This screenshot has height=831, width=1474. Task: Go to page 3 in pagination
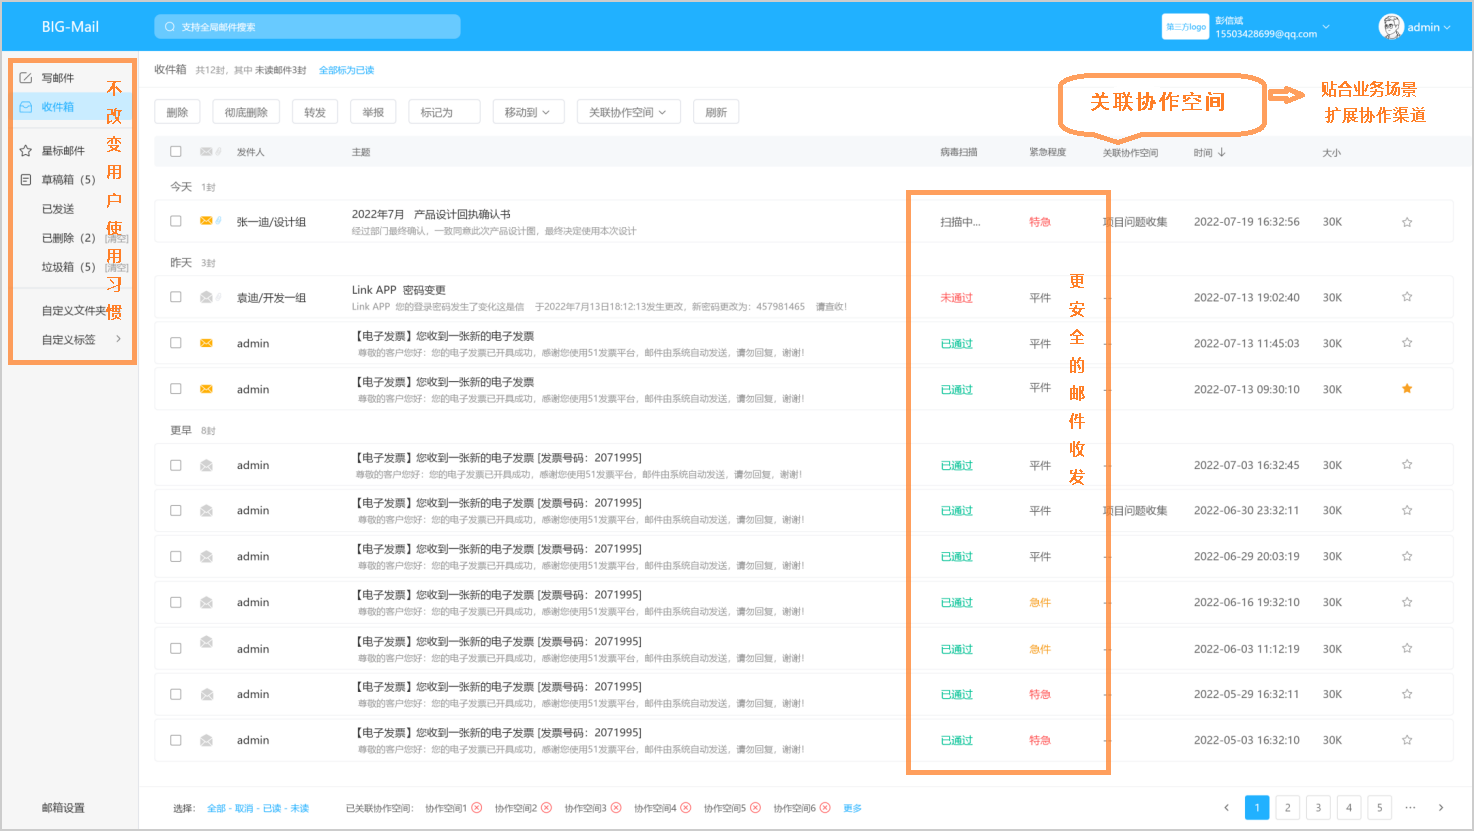click(x=1318, y=808)
